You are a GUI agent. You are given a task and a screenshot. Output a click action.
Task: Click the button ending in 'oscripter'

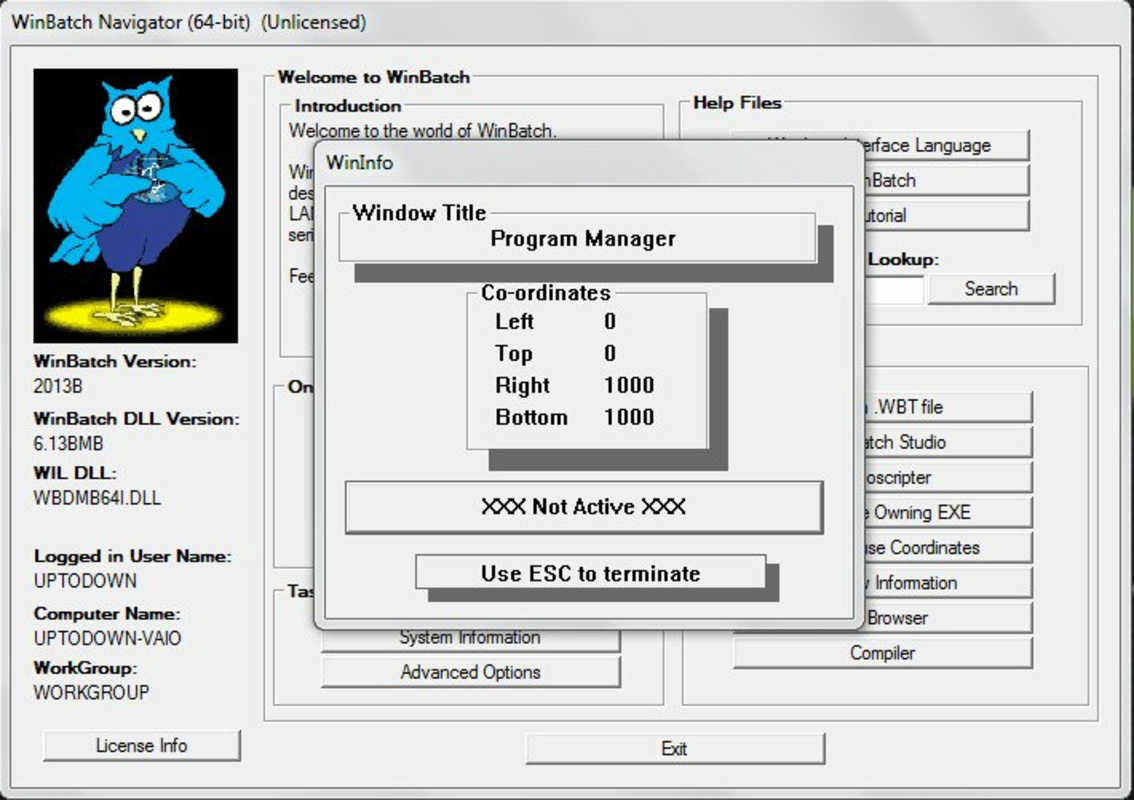point(948,477)
